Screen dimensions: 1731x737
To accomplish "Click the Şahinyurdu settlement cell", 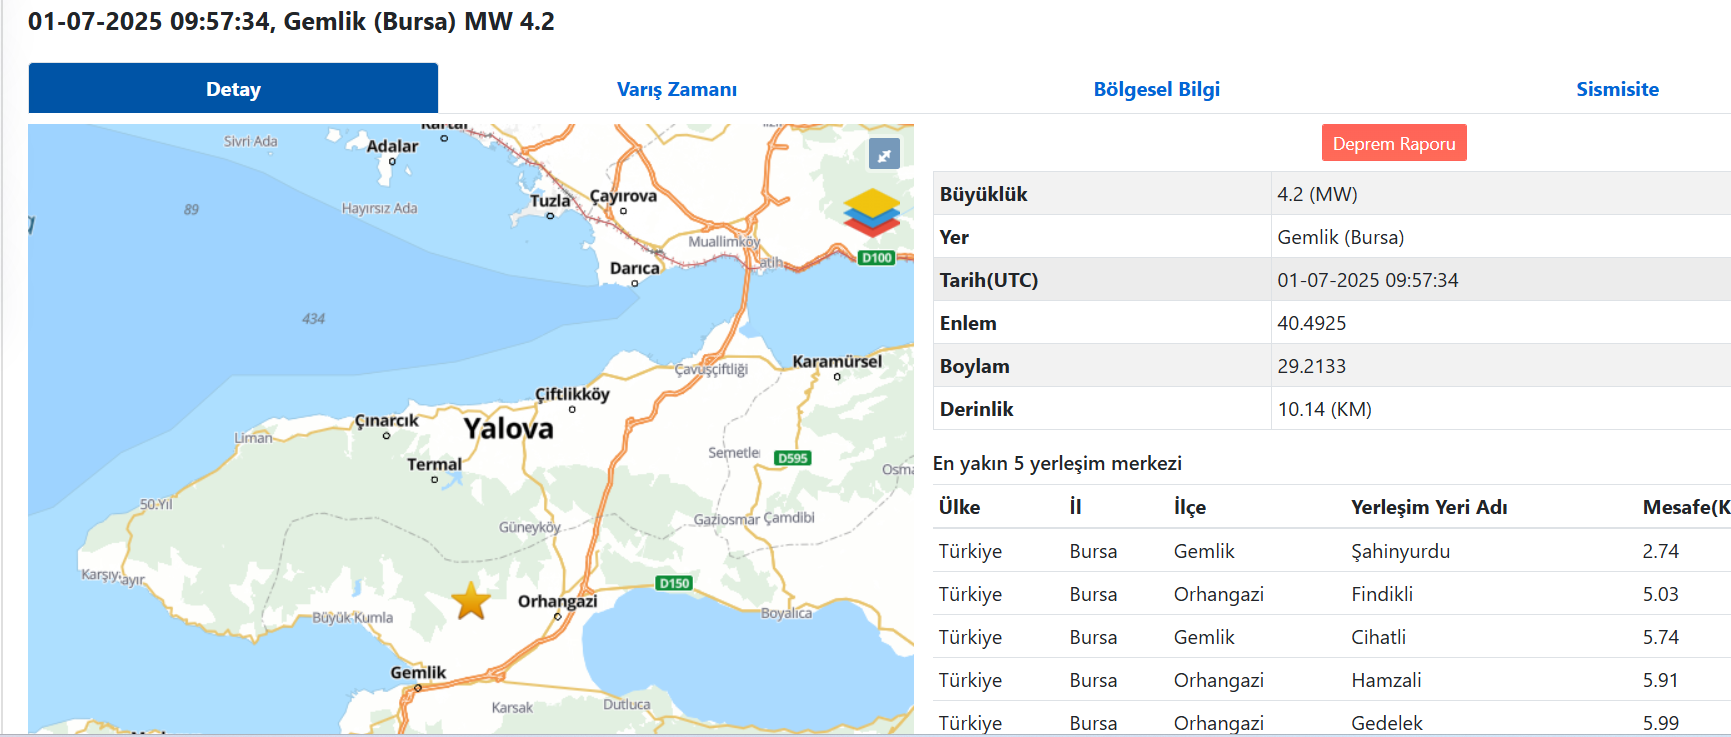I will pos(1400,551).
